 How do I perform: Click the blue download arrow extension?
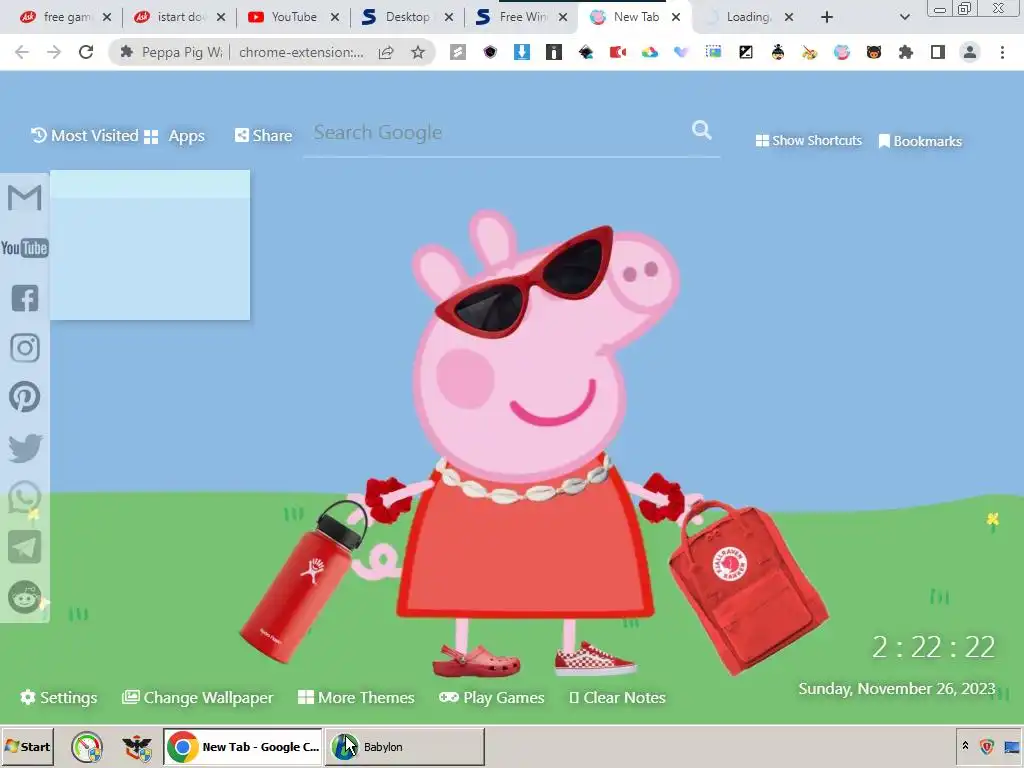coord(522,52)
